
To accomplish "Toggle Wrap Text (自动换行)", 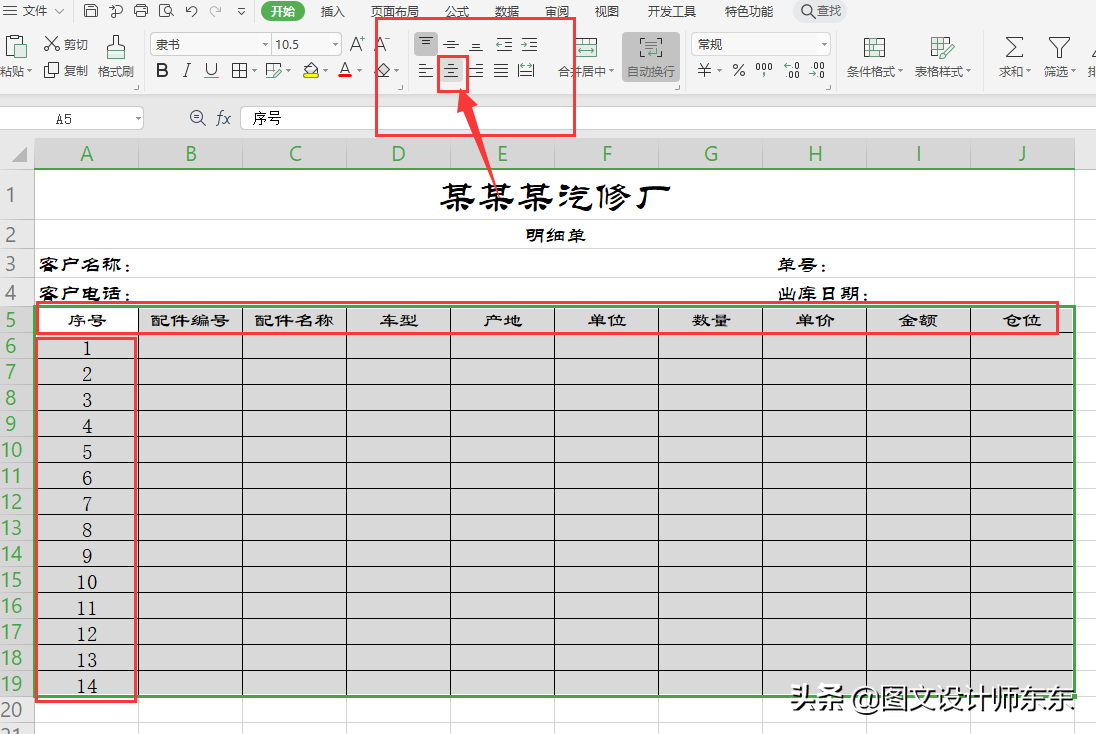I will 651,57.
